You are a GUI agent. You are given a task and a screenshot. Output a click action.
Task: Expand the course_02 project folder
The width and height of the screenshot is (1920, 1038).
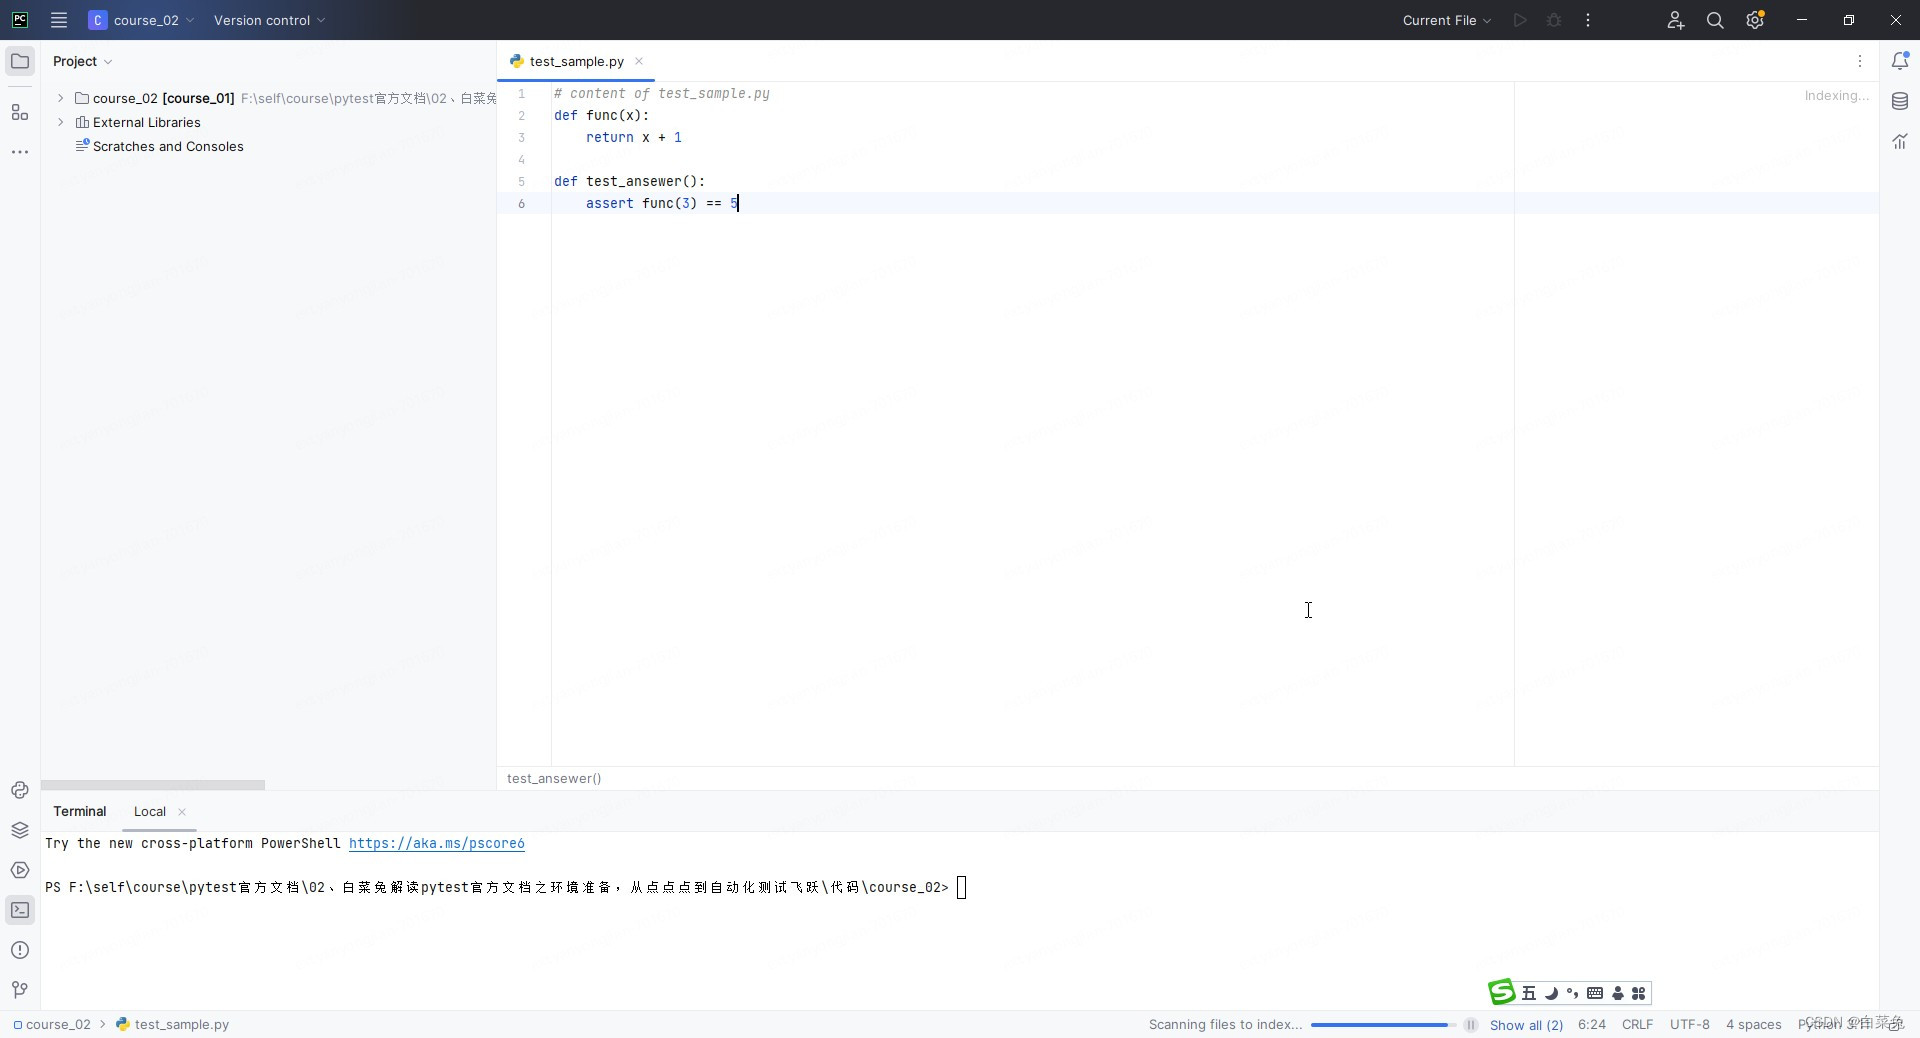pos(61,98)
